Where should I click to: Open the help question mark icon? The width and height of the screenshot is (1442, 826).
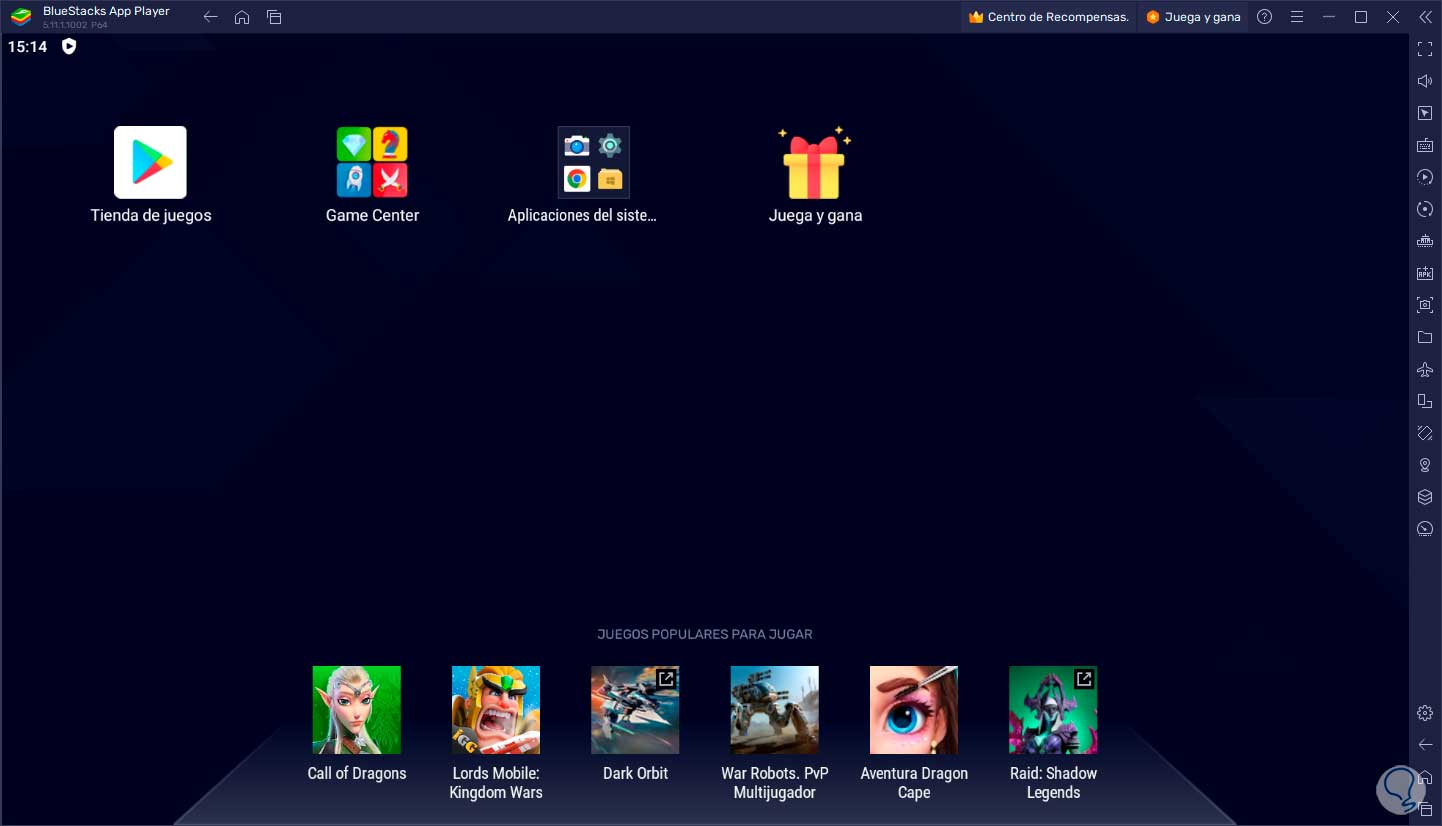1265,17
